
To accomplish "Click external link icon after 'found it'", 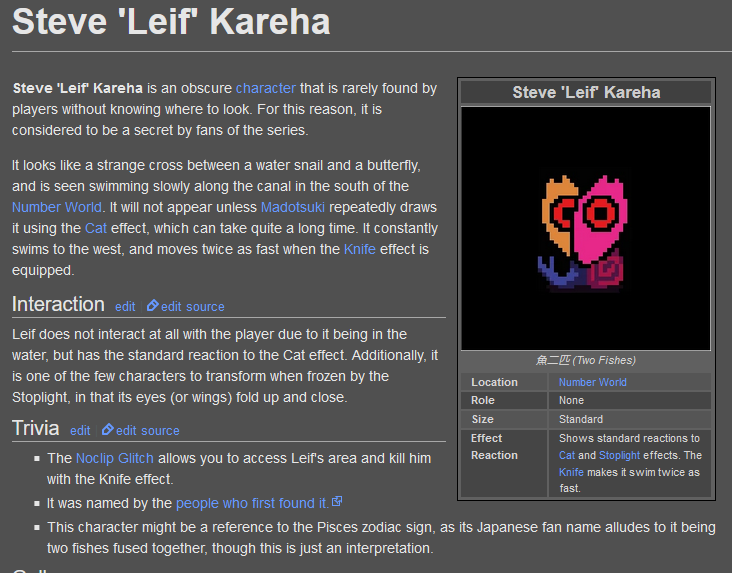I will [x=337, y=502].
